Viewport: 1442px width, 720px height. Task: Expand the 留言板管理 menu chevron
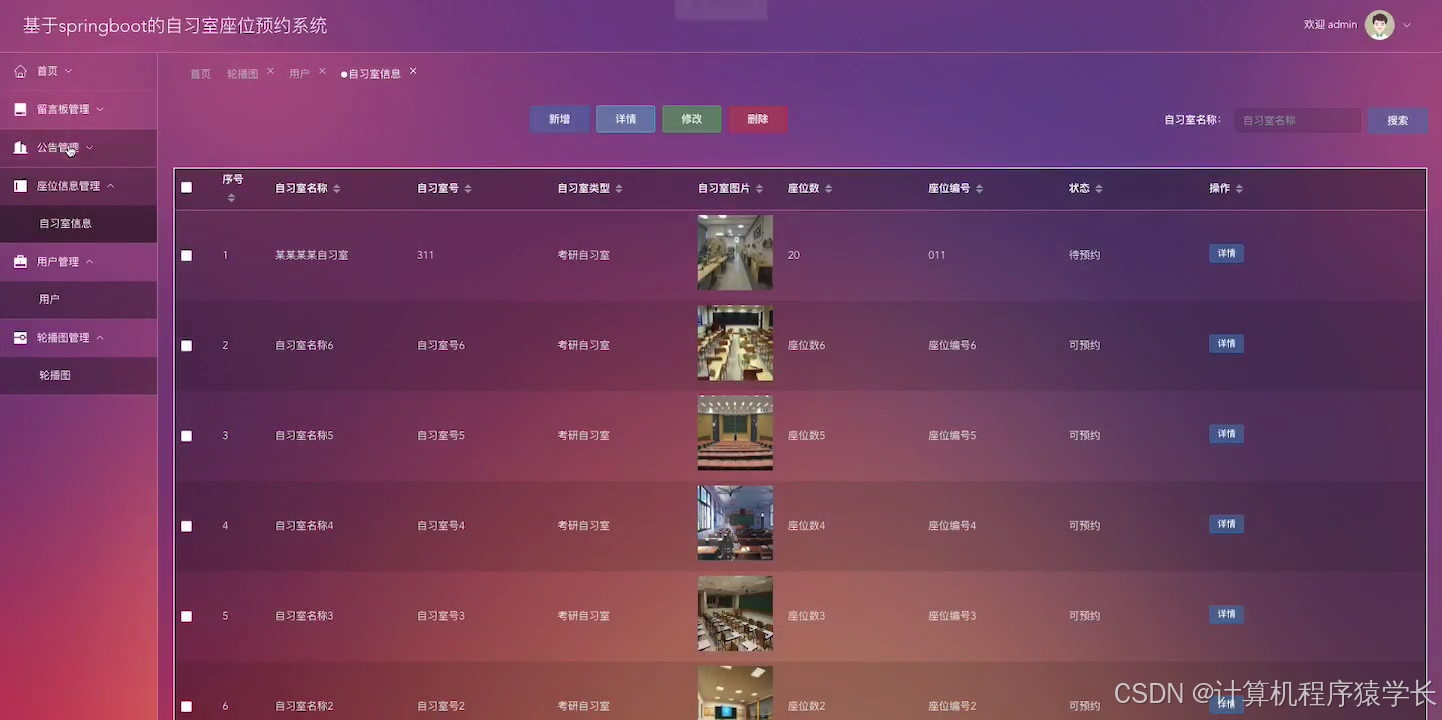(x=99, y=109)
